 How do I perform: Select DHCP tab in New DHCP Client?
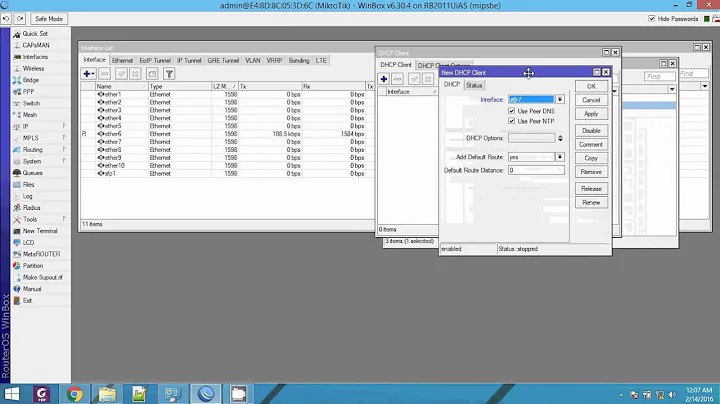pyautogui.click(x=452, y=85)
